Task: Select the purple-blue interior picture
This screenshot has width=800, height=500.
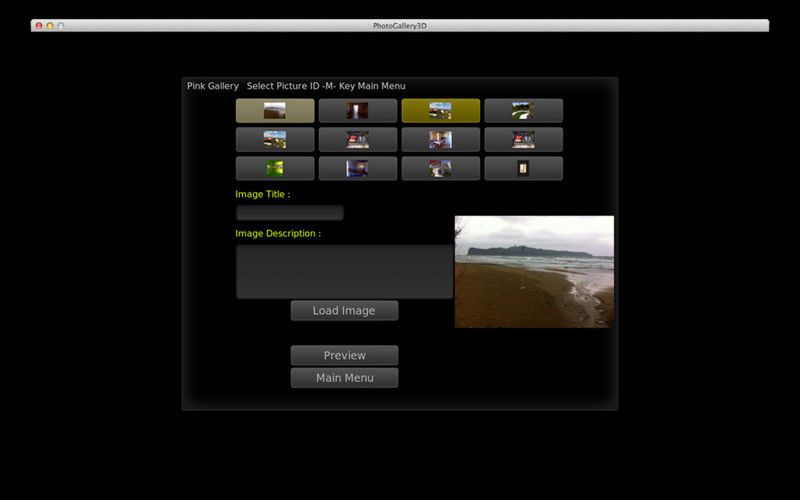Action: (358, 168)
